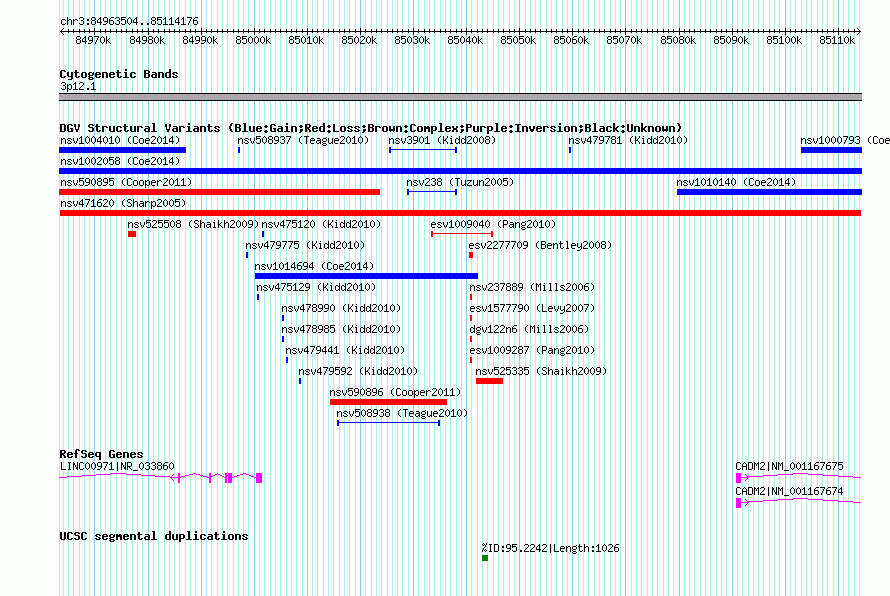Click the UCSC segmental duplications heading
The image size is (890, 596).
point(154,536)
